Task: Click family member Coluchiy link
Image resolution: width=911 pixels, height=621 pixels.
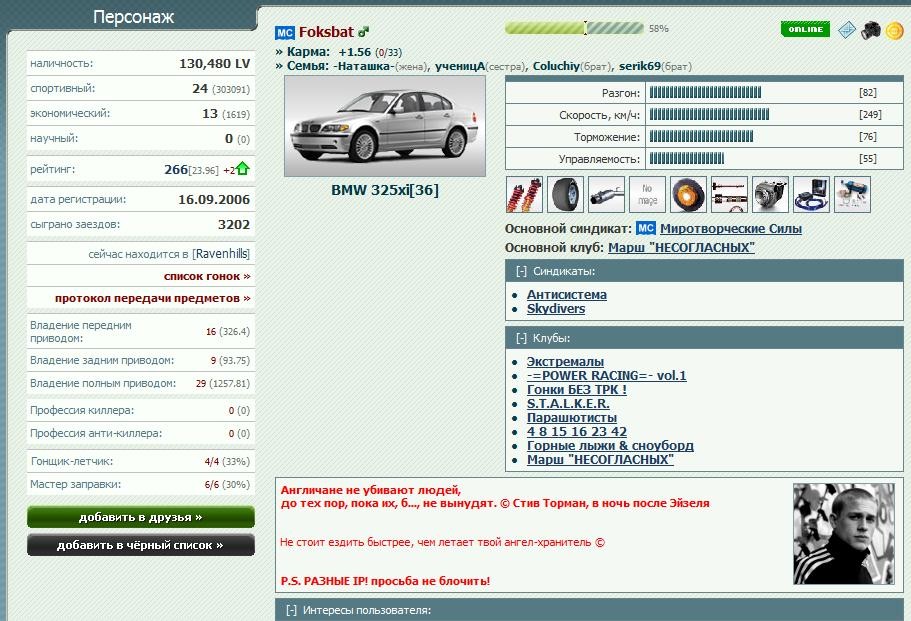Action: tap(556, 66)
